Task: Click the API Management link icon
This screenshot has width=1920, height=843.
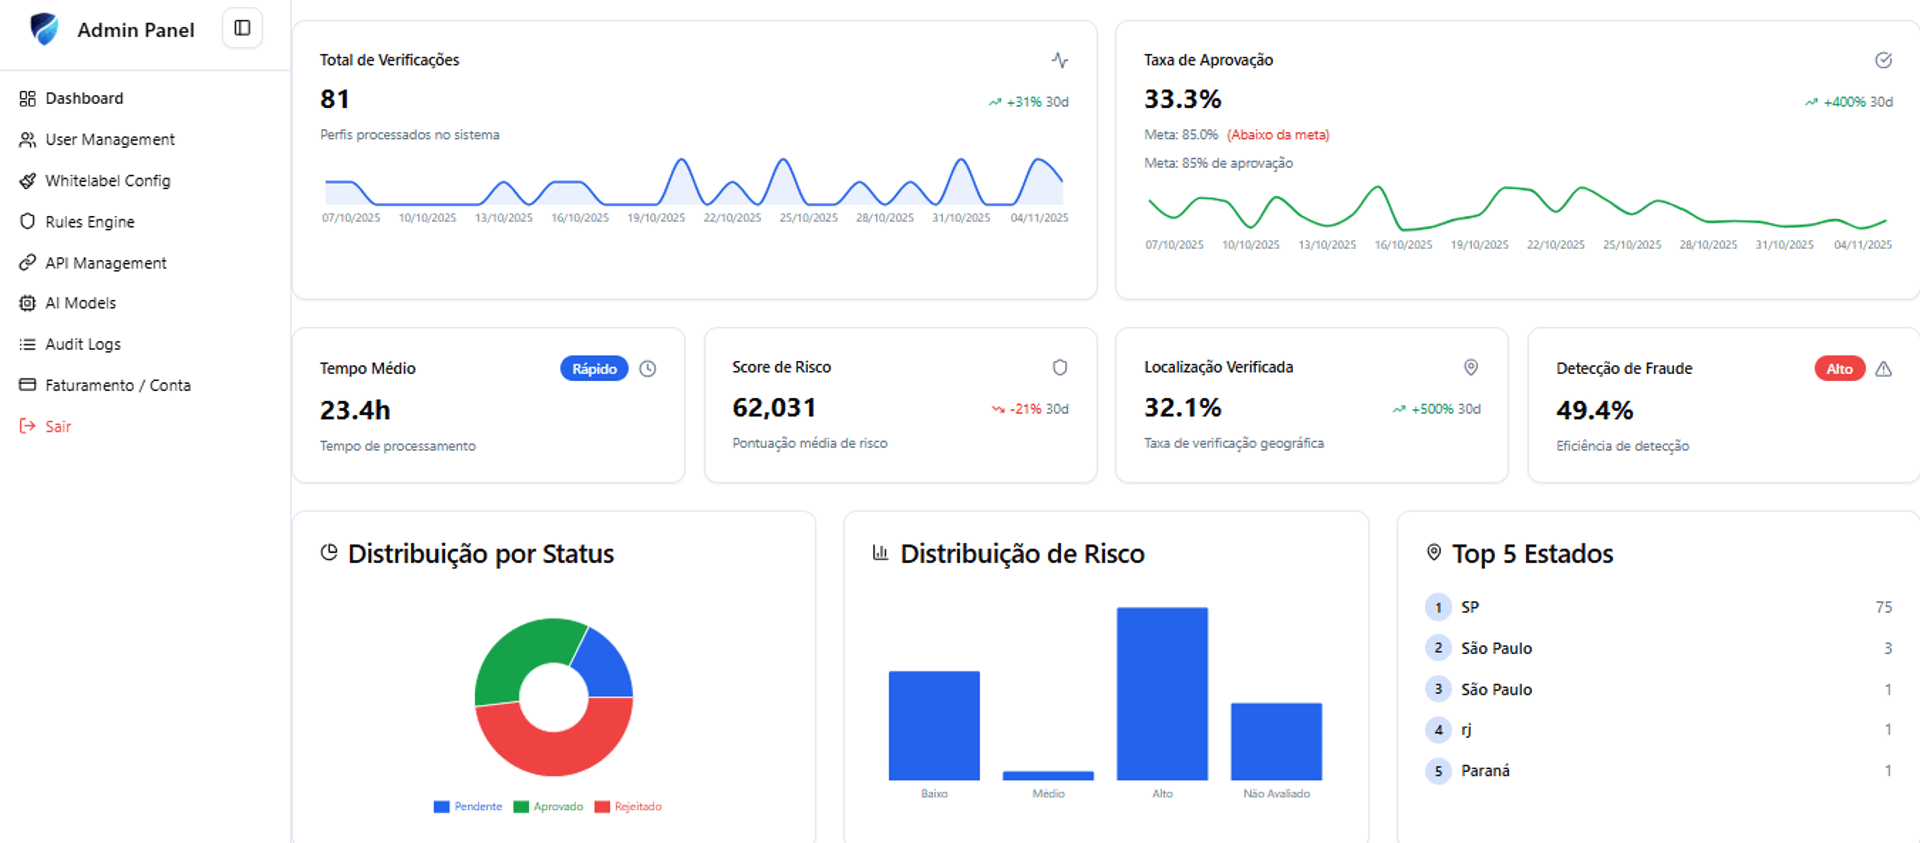Action: (27, 263)
